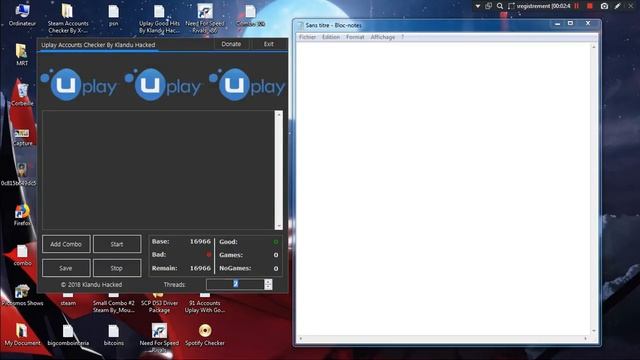Select the combo file icon on the desktop

tap(22, 256)
